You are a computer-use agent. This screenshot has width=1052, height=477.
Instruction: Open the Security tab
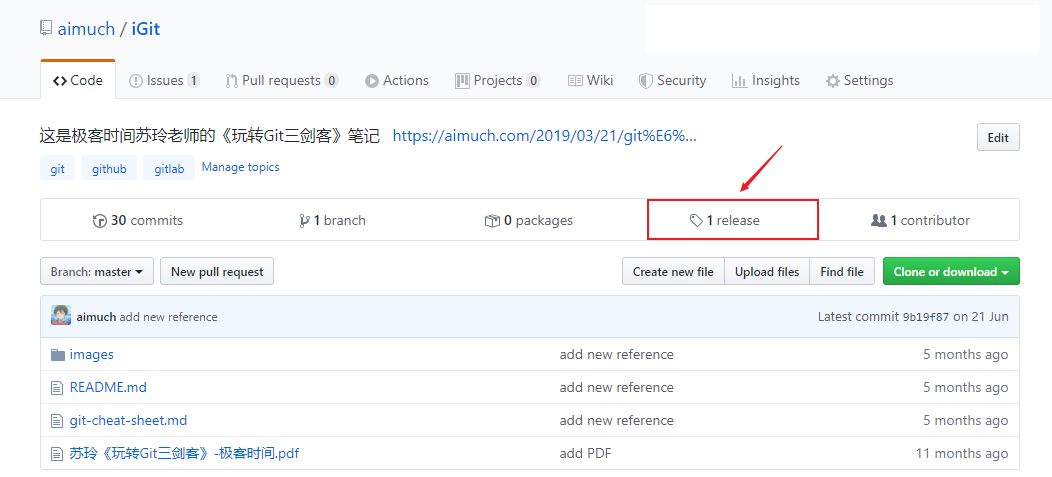672,81
